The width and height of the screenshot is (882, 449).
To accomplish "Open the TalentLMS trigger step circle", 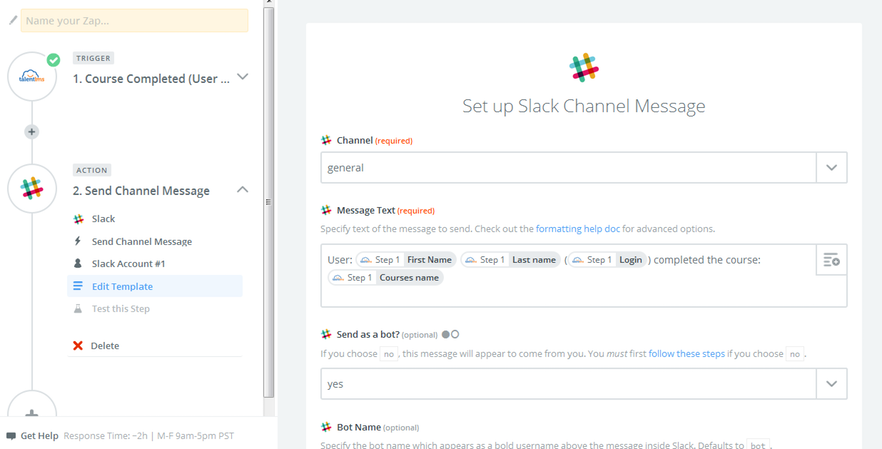I will point(32,77).
